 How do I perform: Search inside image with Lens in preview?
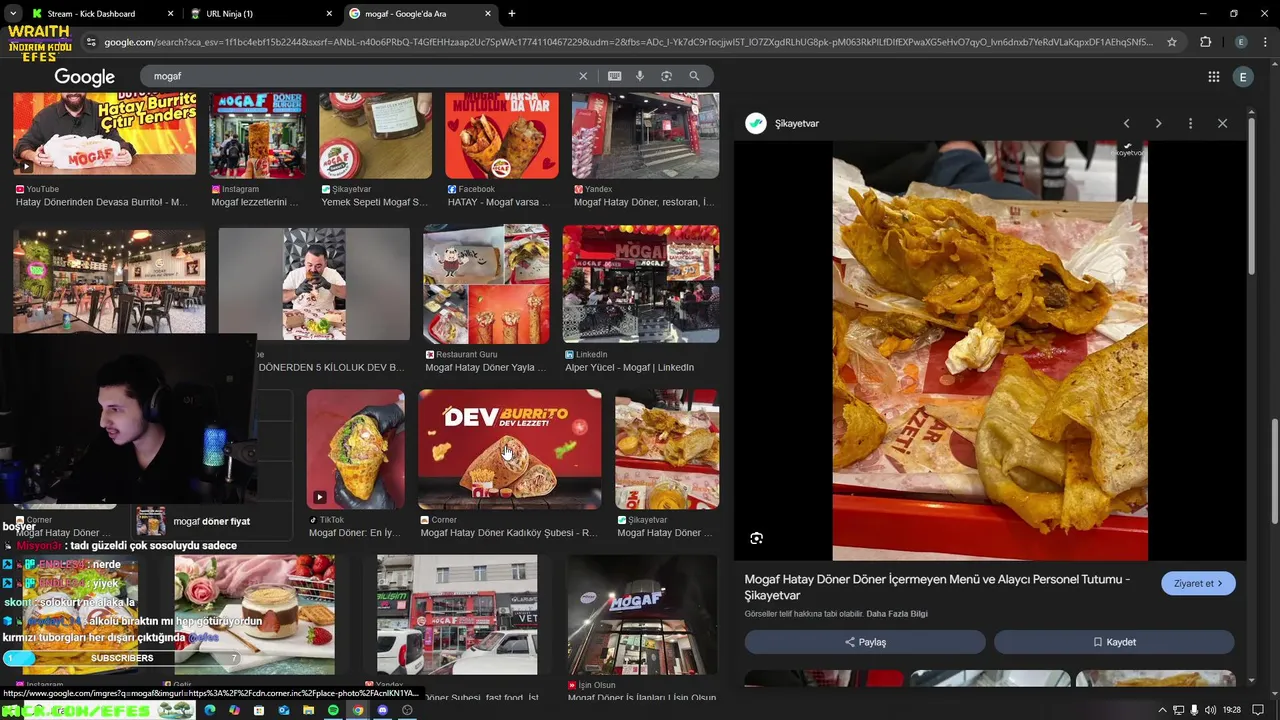coord(756,538)
